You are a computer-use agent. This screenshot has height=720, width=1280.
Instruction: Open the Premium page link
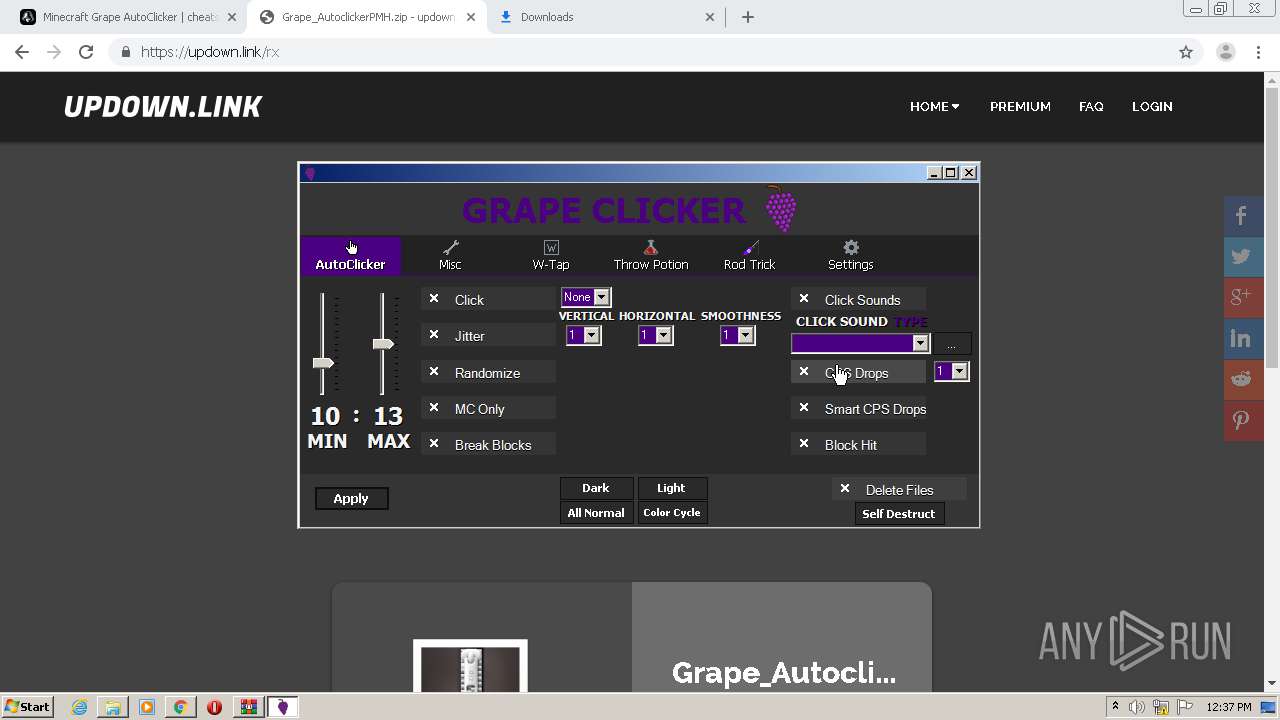pyautogui.click(x=1020, y=106)
